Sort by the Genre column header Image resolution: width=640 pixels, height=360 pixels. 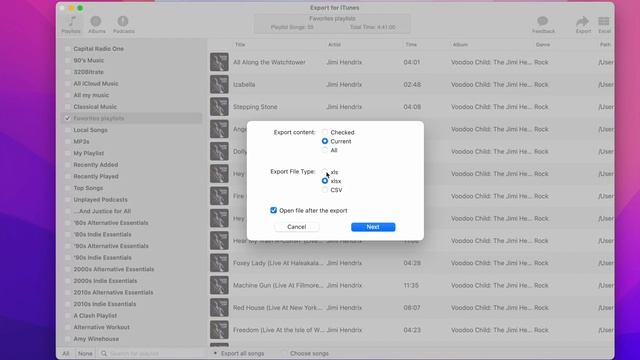tap(543, 44)
